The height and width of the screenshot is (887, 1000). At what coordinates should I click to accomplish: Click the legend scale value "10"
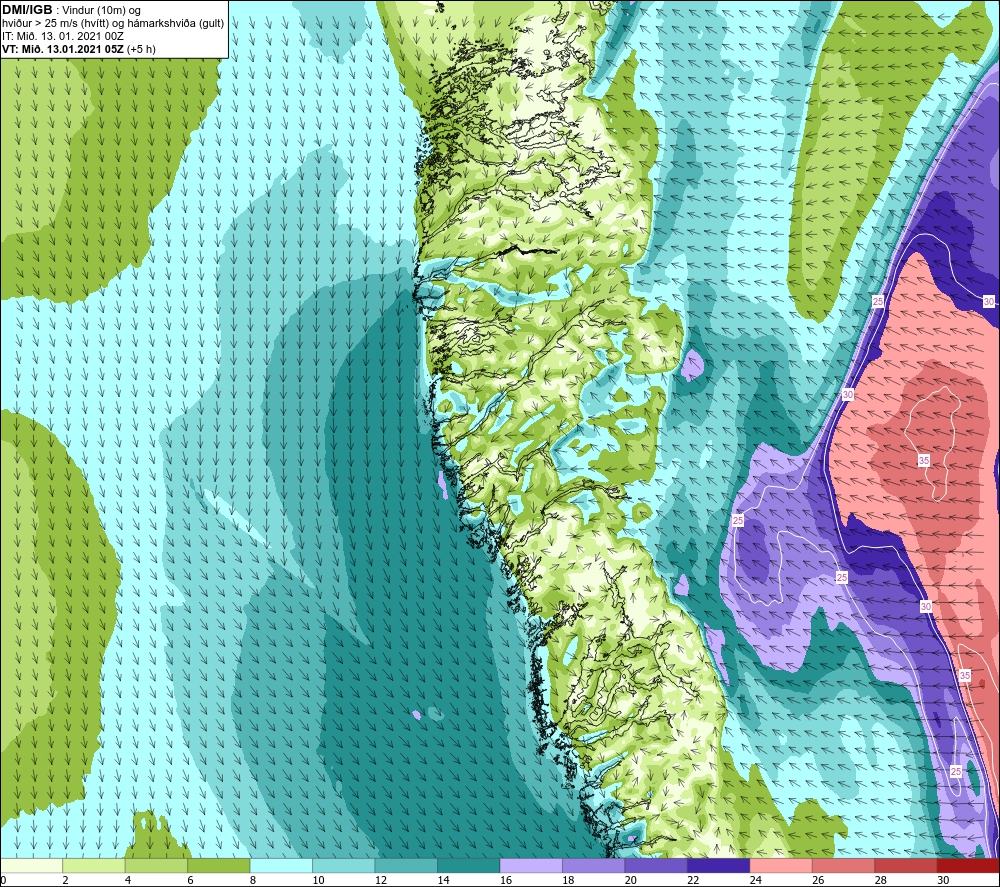318,880
